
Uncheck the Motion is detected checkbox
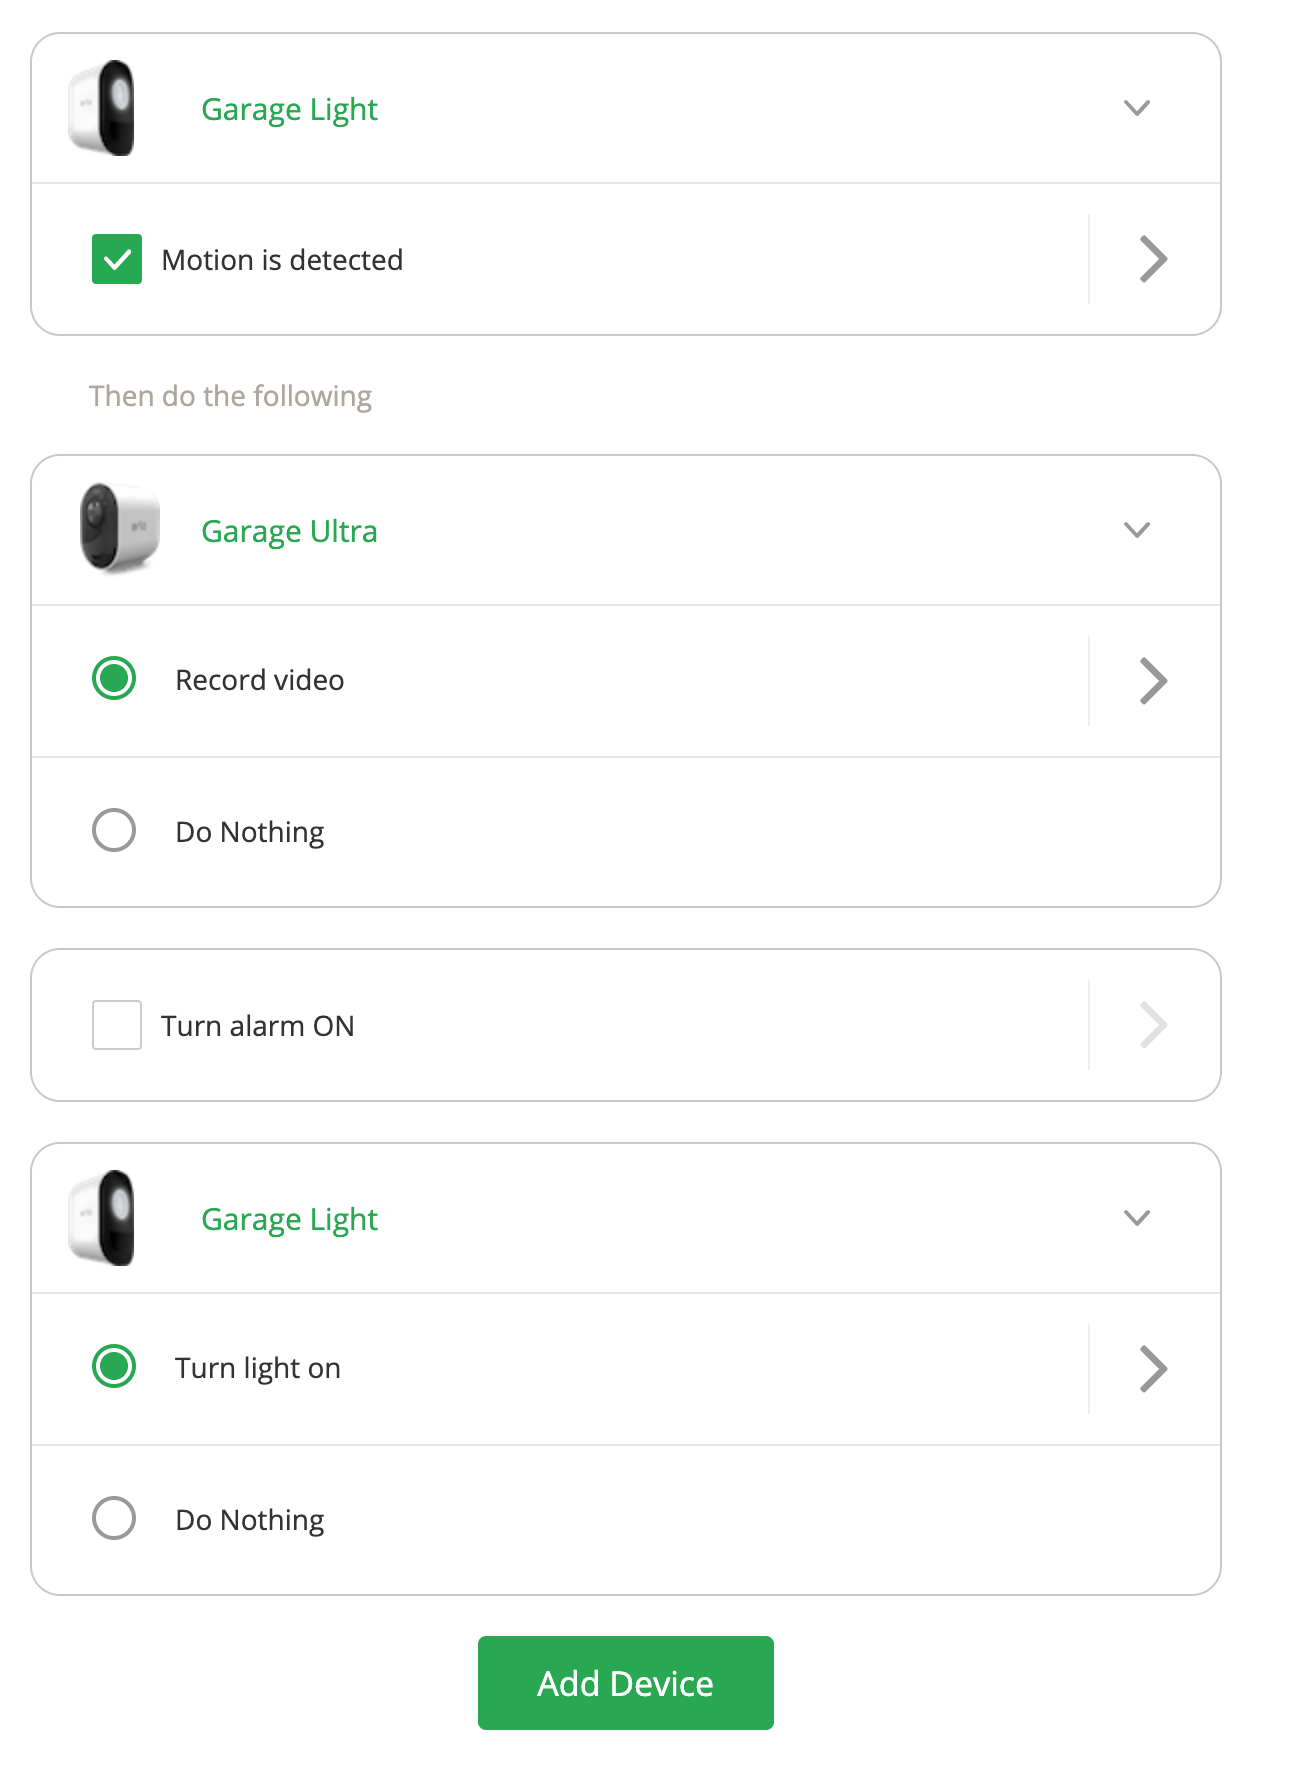pyautogui.click(x=117, y=259)
